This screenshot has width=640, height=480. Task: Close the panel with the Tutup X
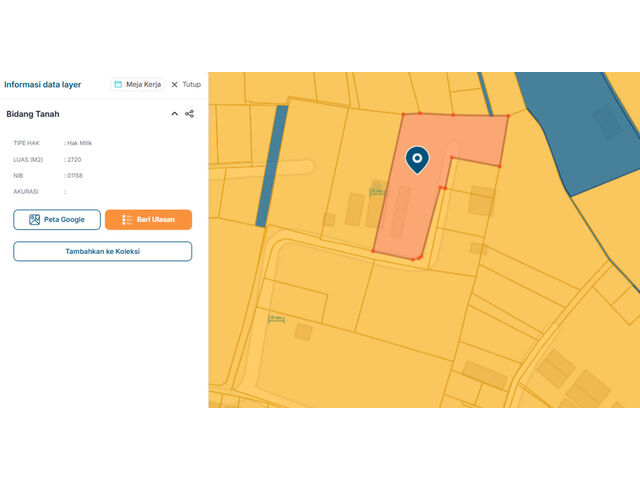[185, 85]
